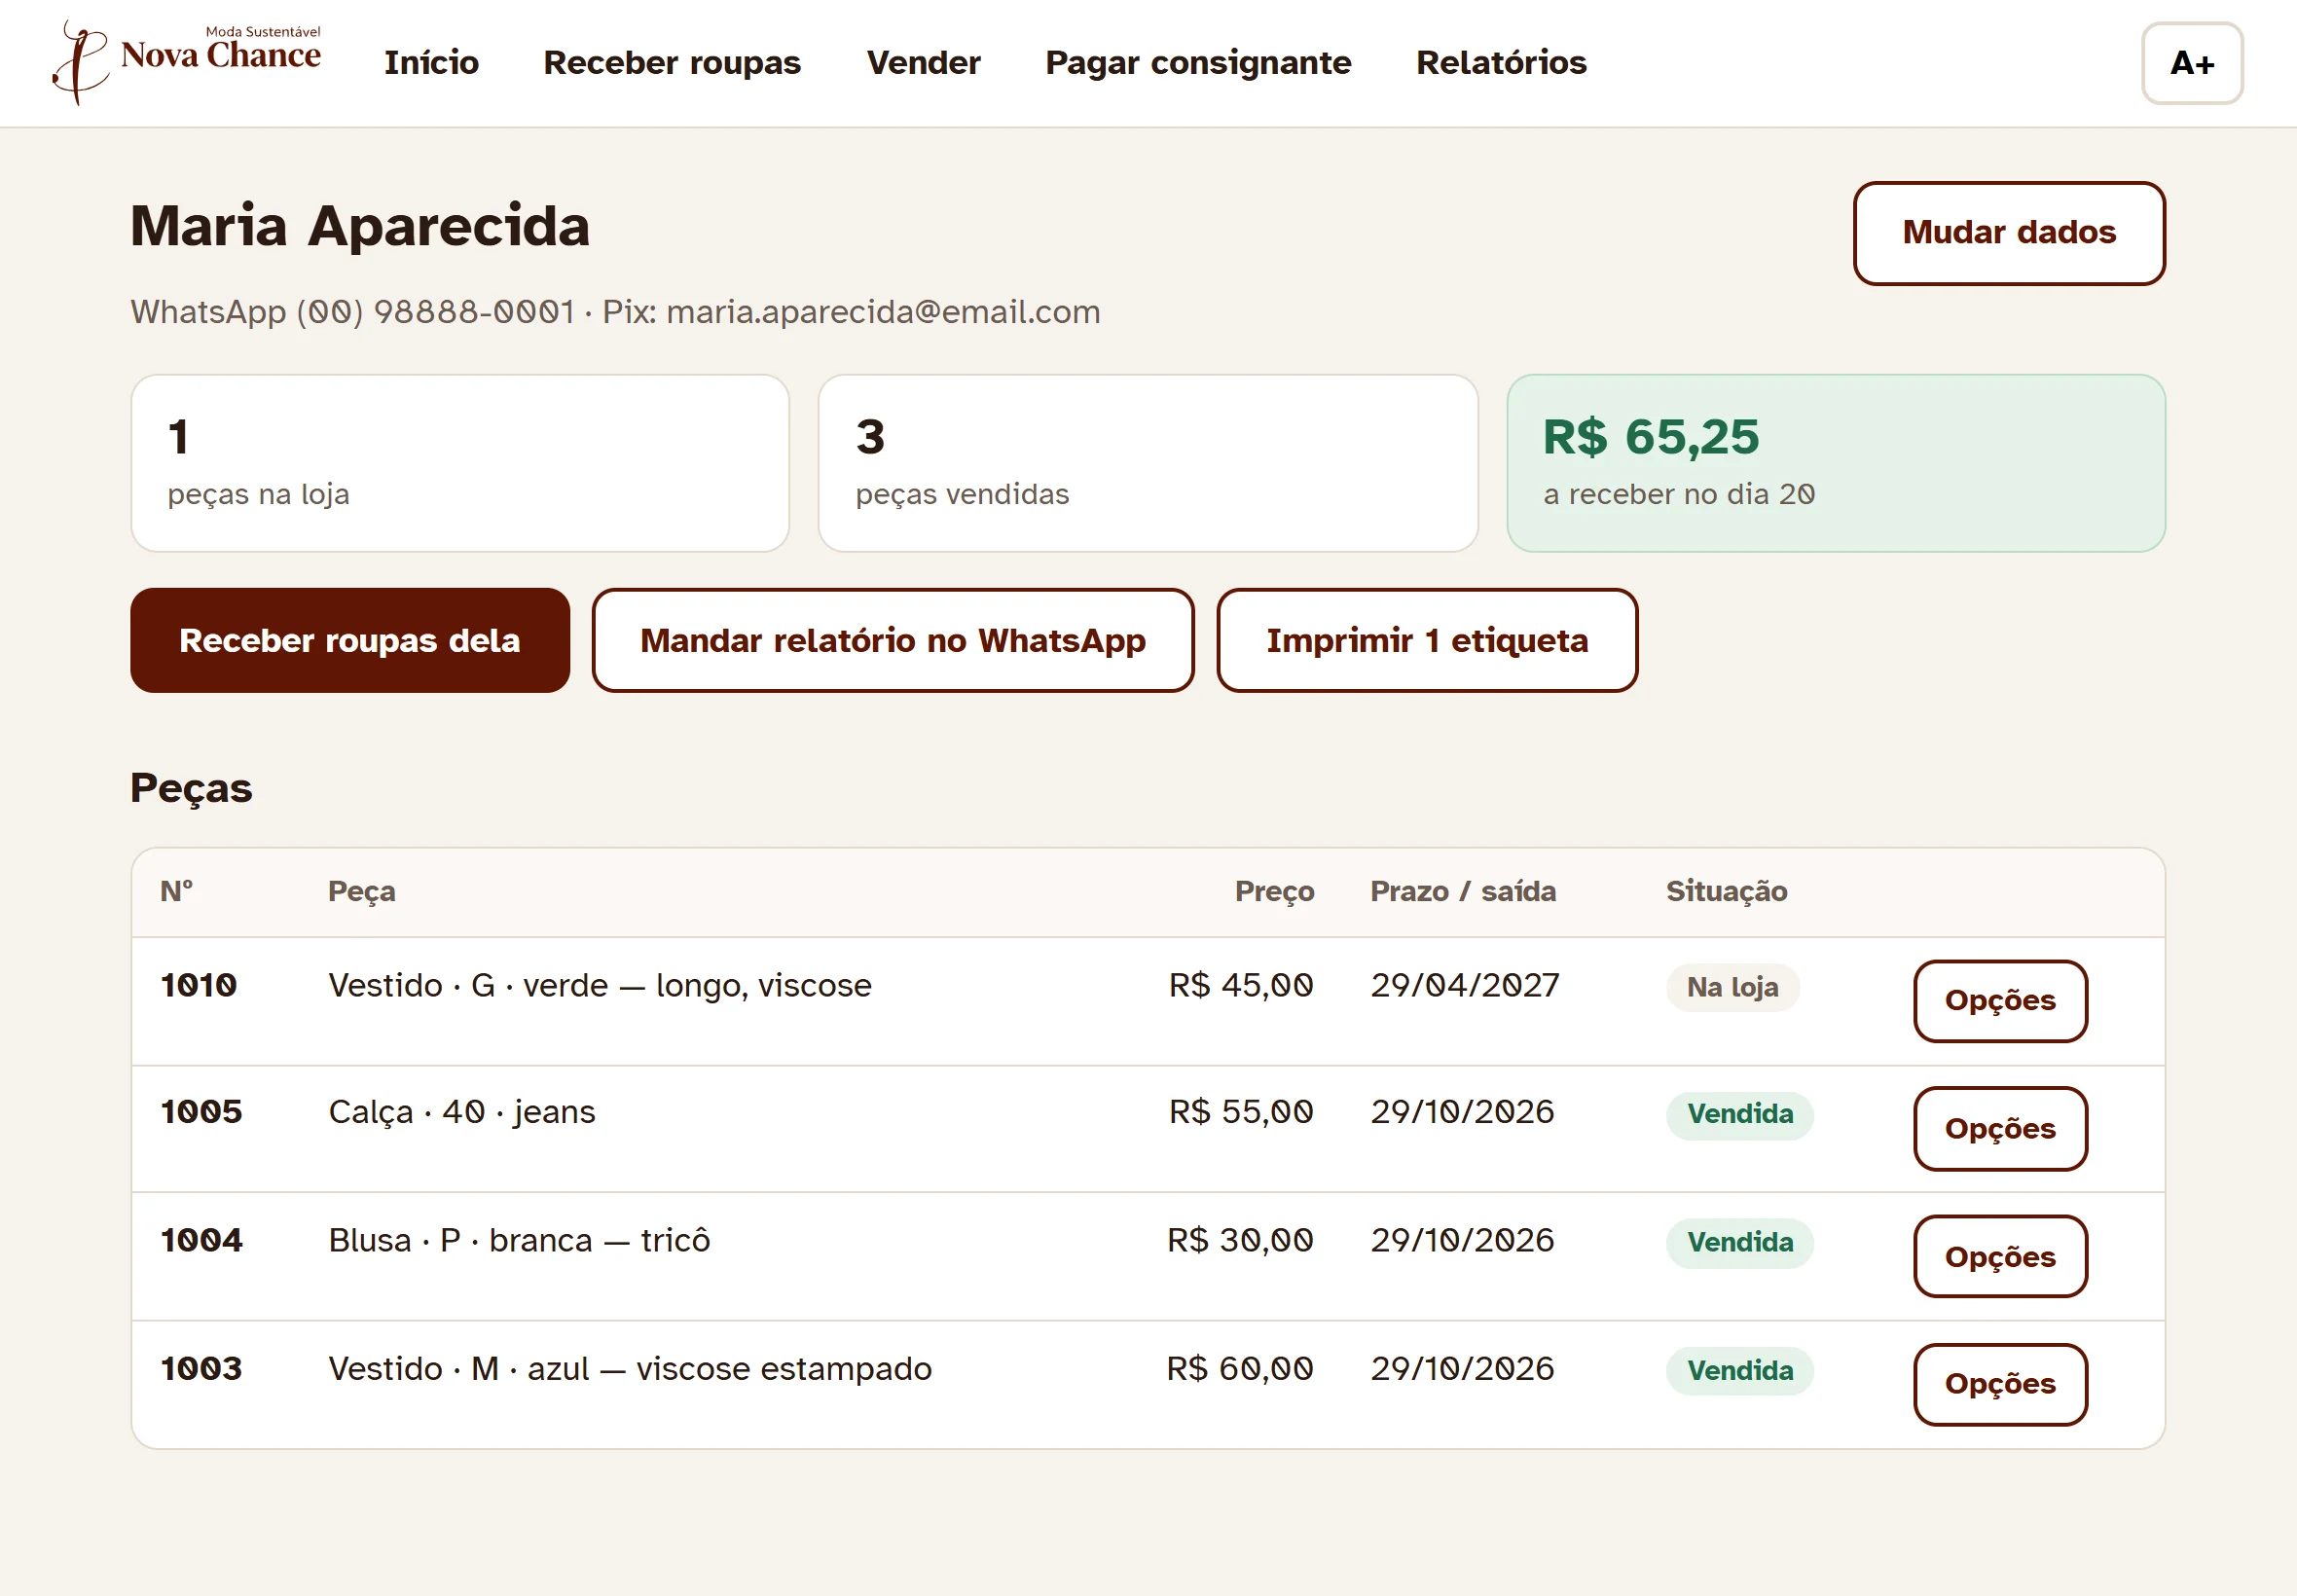2297x1596 pixels.
Task: Click Vestido · G · verde description
Action: coord(600,986)
